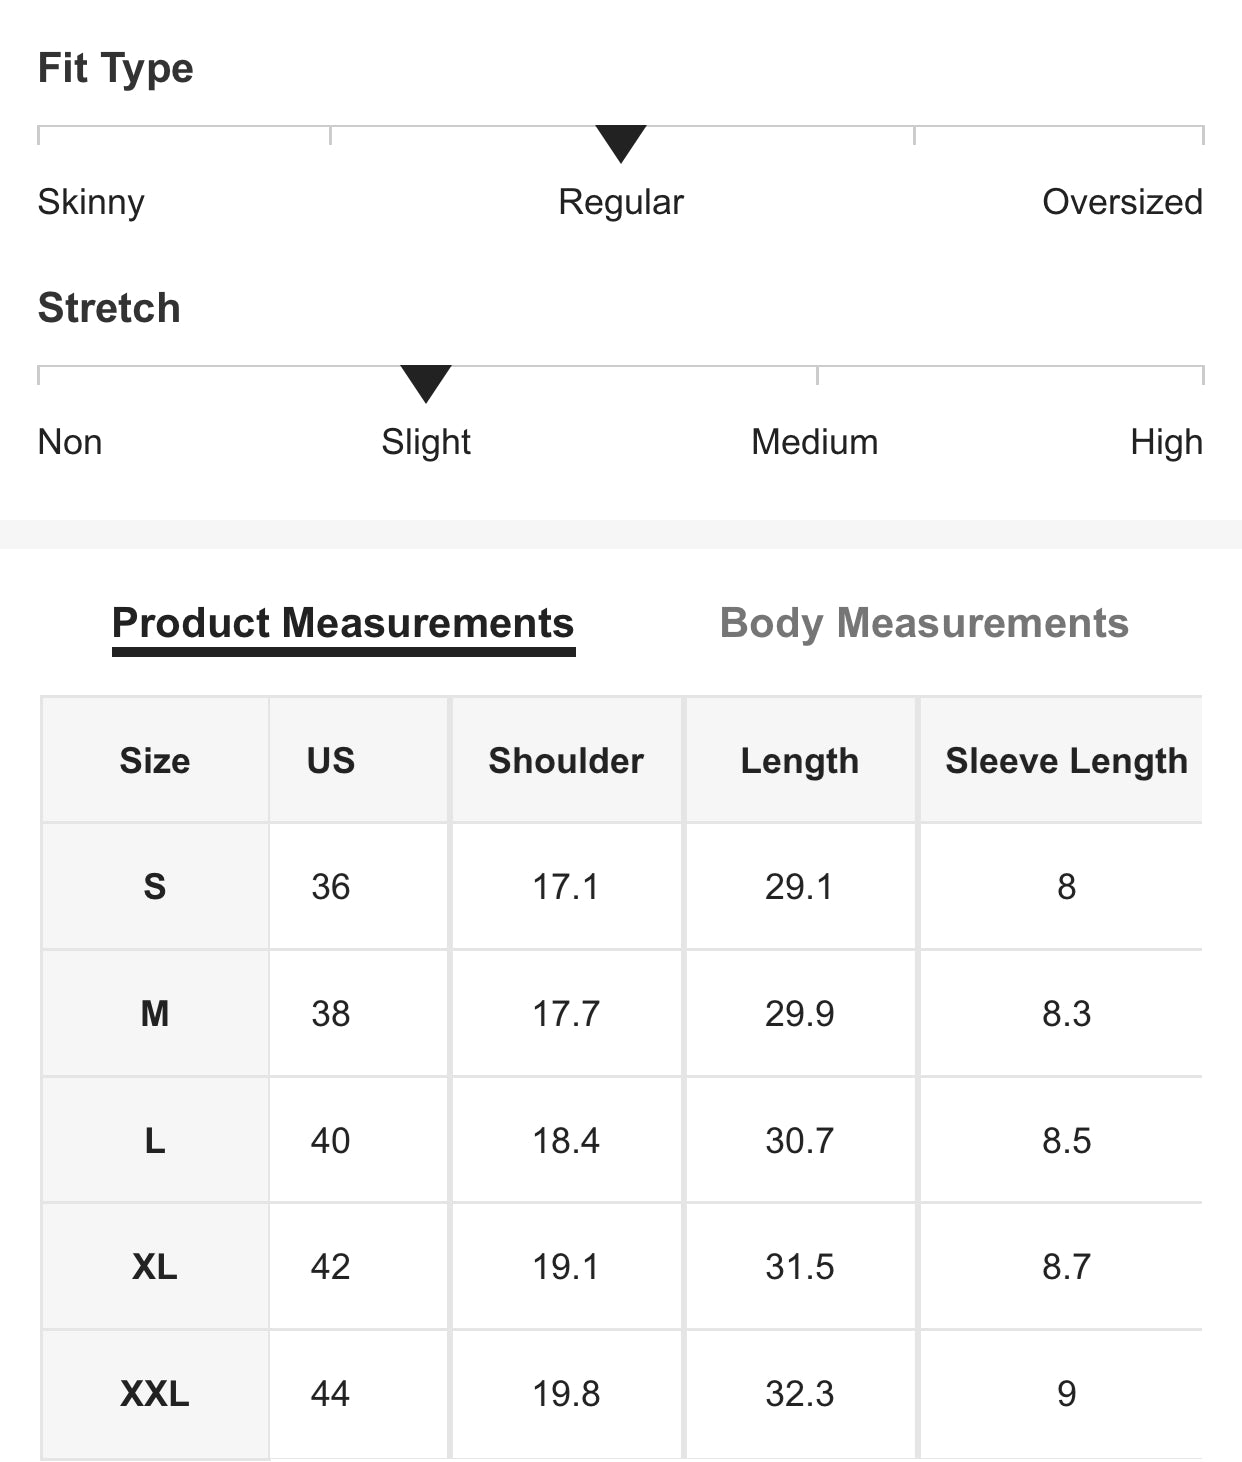Screen dimensions: 1242x1462
Task: Click the US column header
Action: pyautogui.click(x=331, y=761)
